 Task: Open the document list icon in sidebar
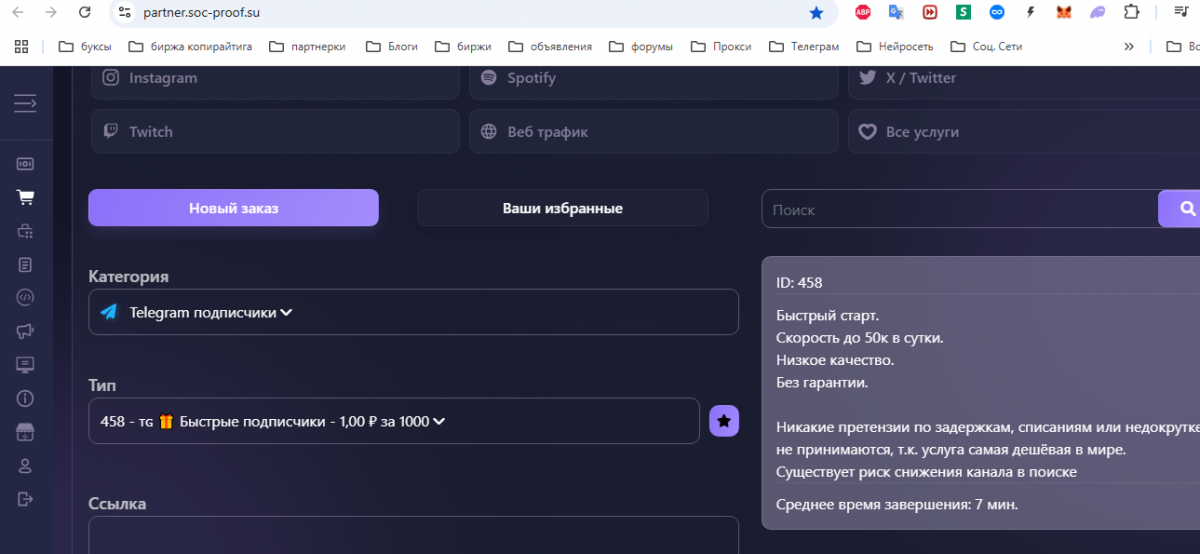(x=25, y=265)
